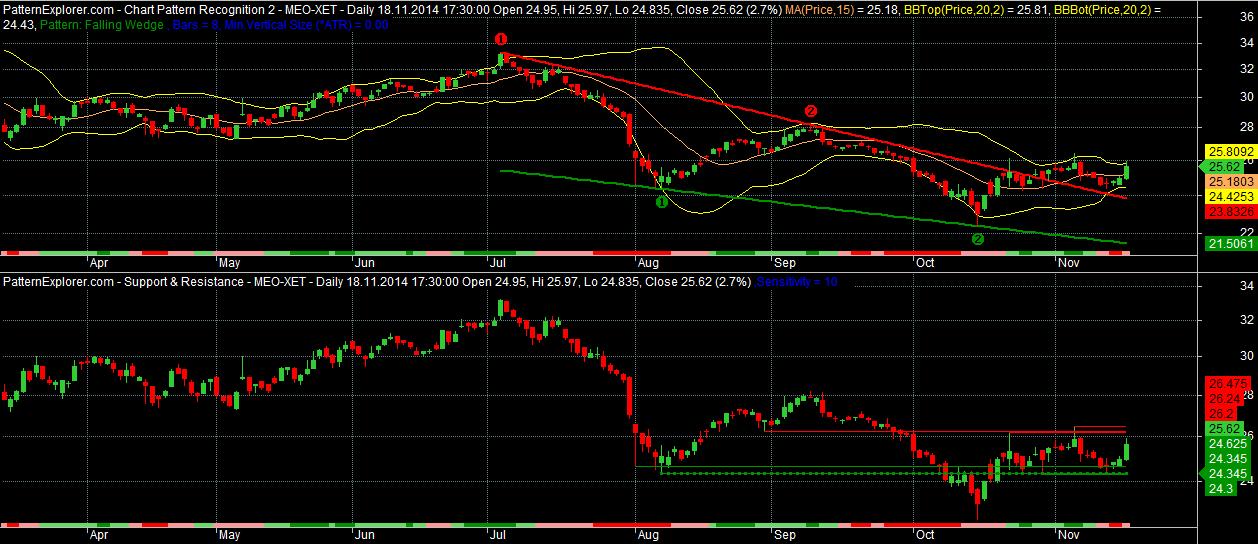Click green pivot marker 2 in October
Screen dimensions: 1258x544
(978, 239)
